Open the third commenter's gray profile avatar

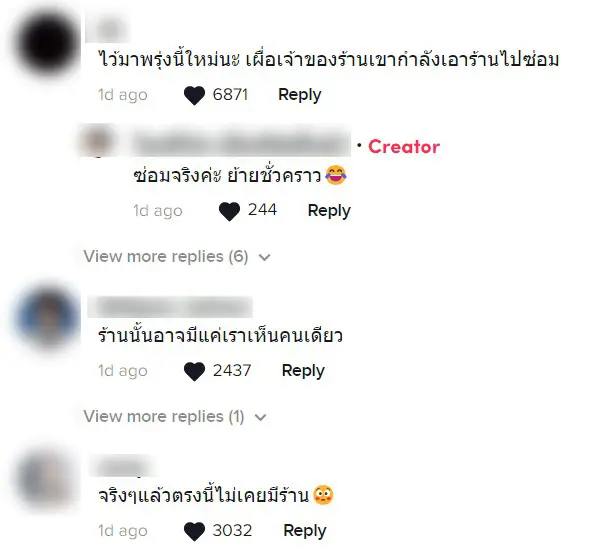(47, 478)
